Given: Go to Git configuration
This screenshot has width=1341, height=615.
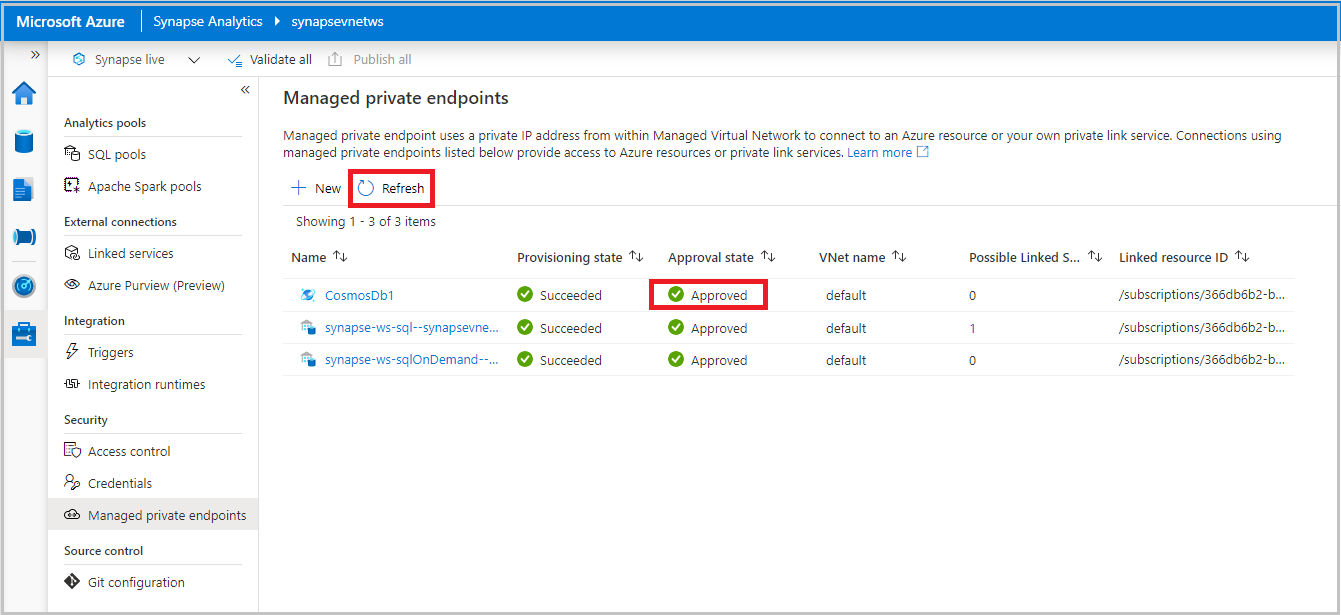Looking at the screenshot, I should (136, 582).
